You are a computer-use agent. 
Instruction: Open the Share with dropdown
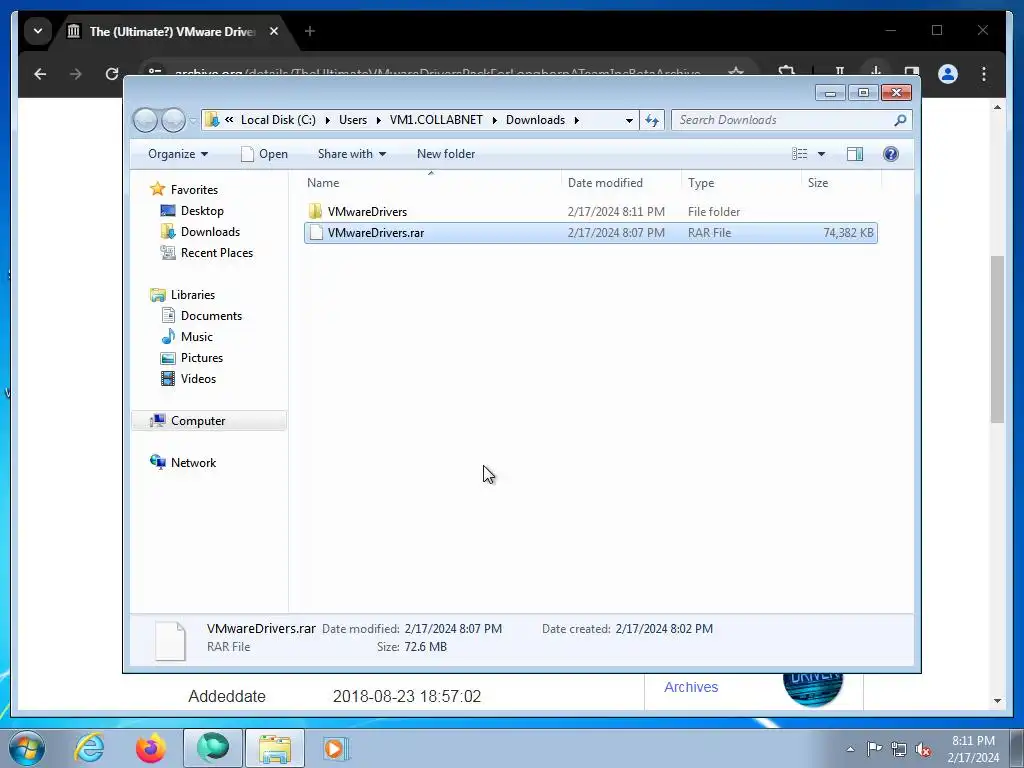click(352, 154)
